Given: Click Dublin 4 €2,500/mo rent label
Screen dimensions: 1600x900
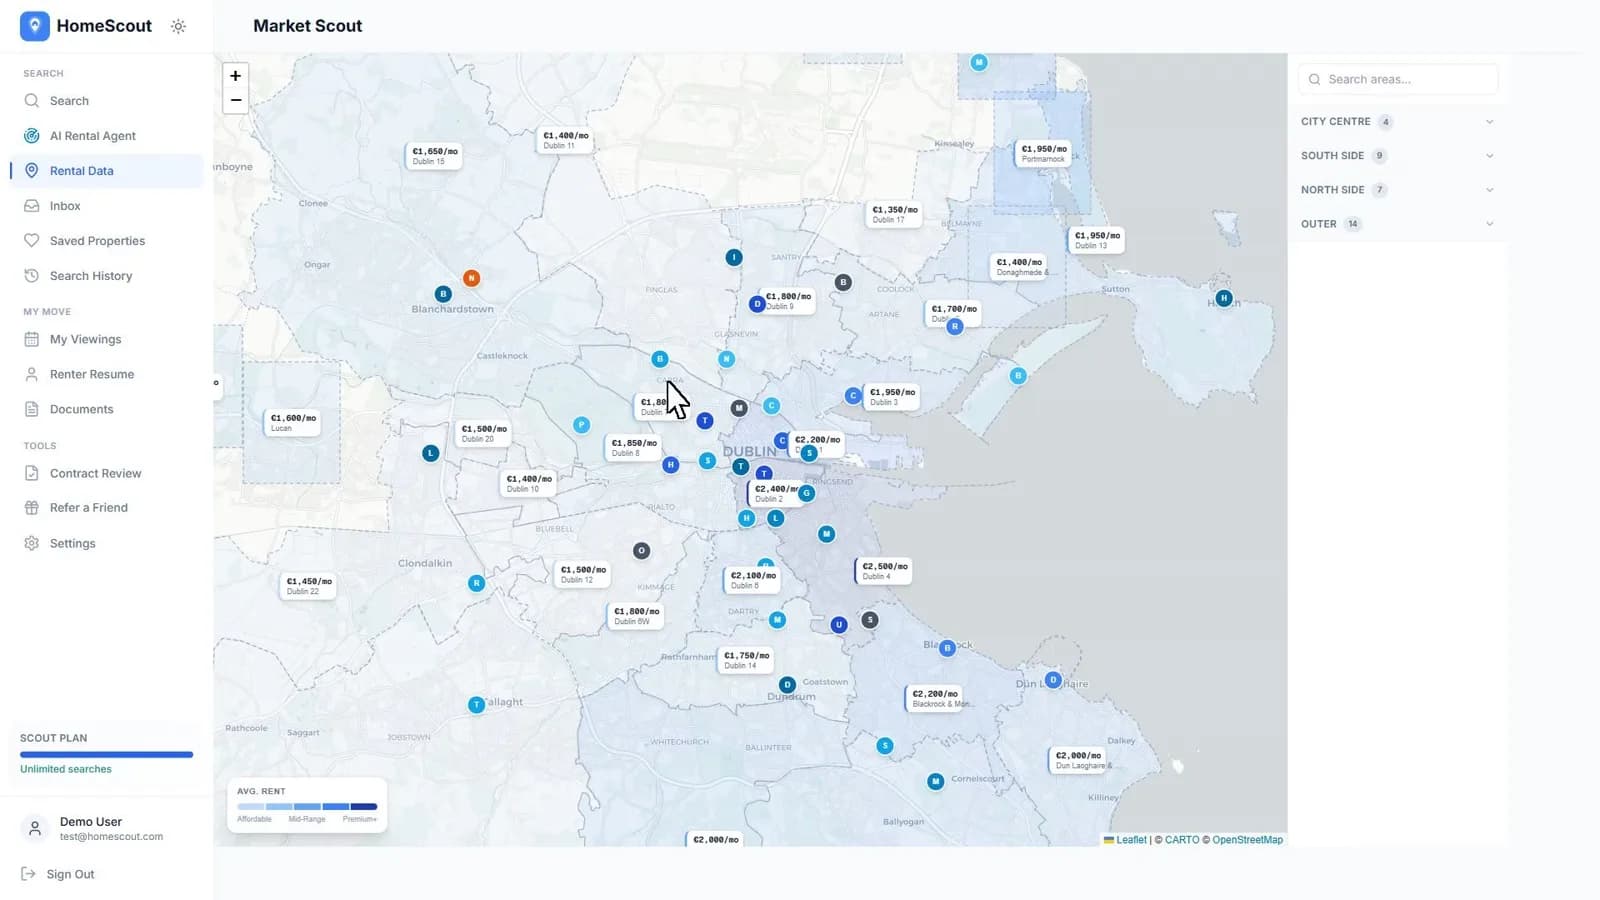Looking at the screenshot, I should (x=885, y=571).
